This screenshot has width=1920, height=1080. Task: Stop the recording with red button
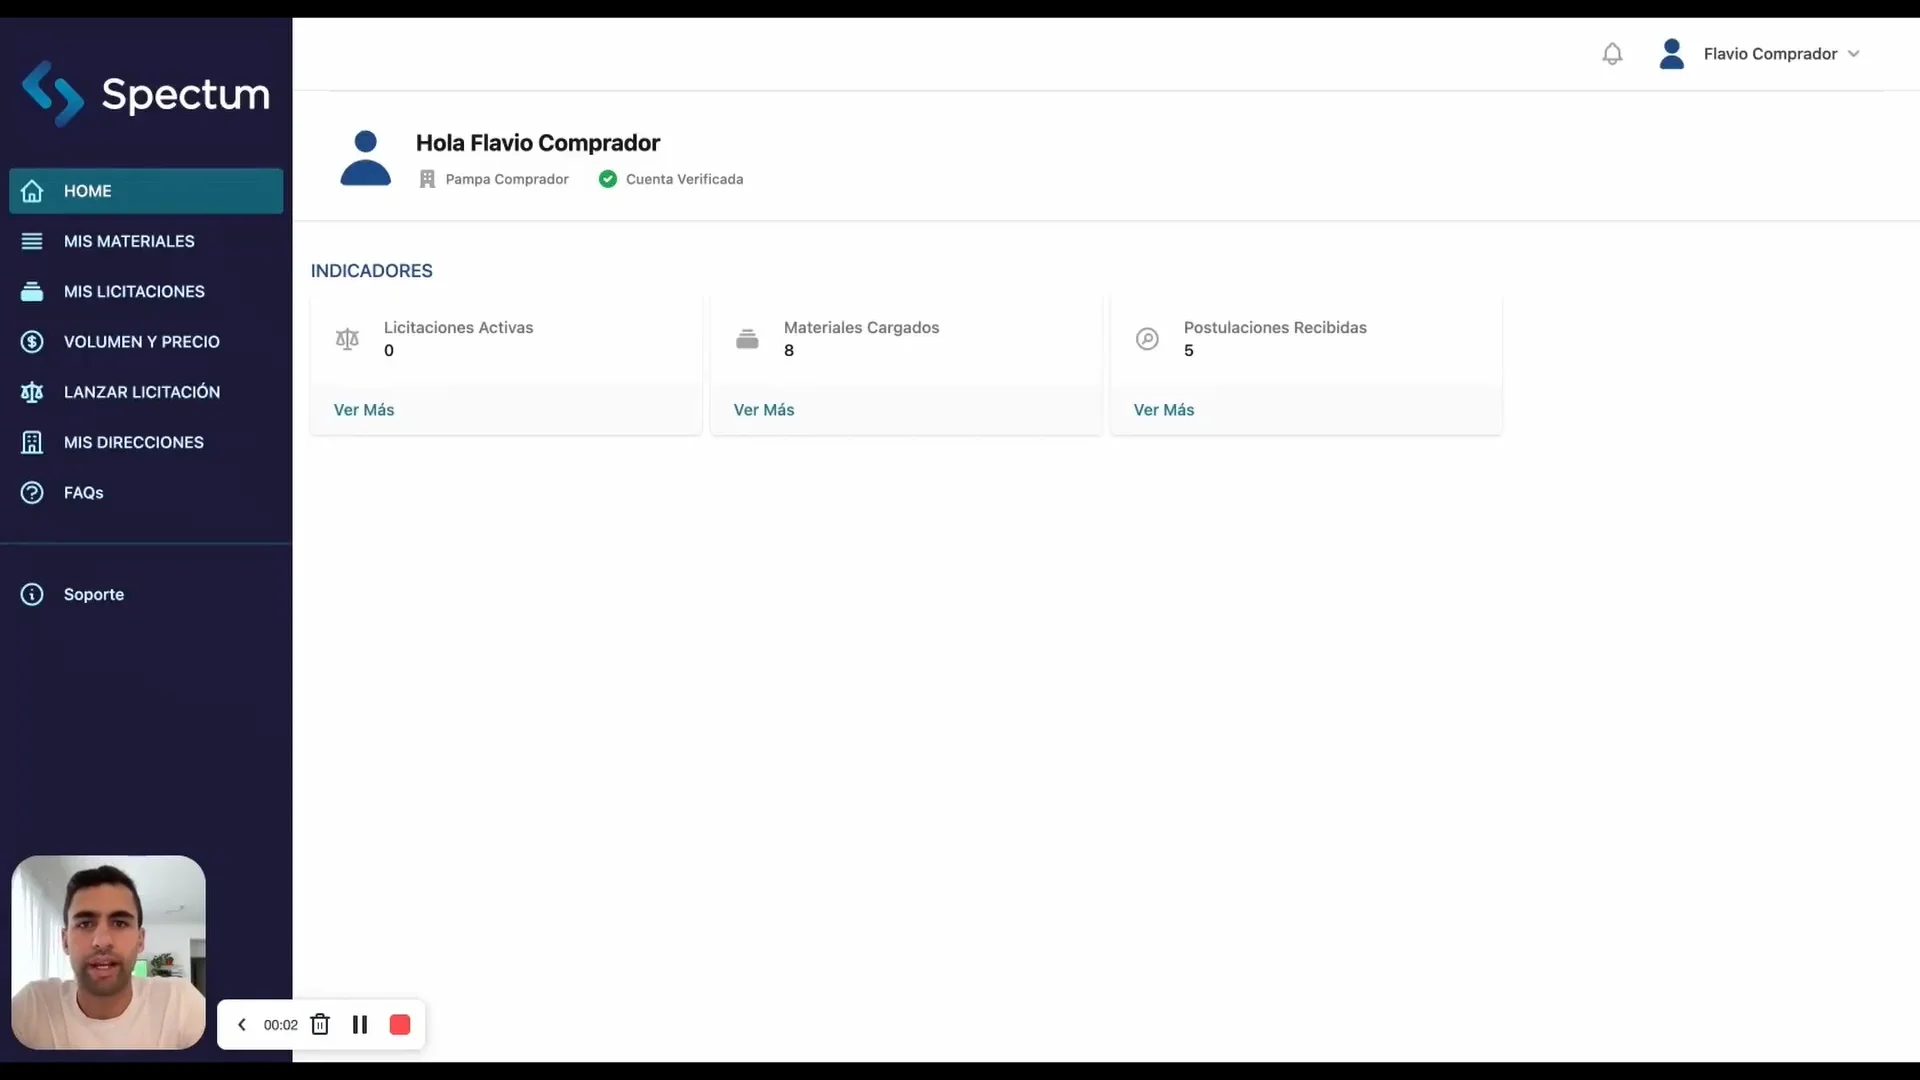click(x=400, y=1025)
